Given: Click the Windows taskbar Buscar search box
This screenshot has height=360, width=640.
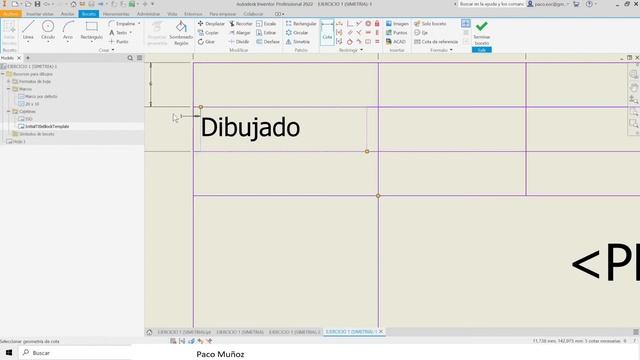Looking at the screenshot, I should [76, 353].
